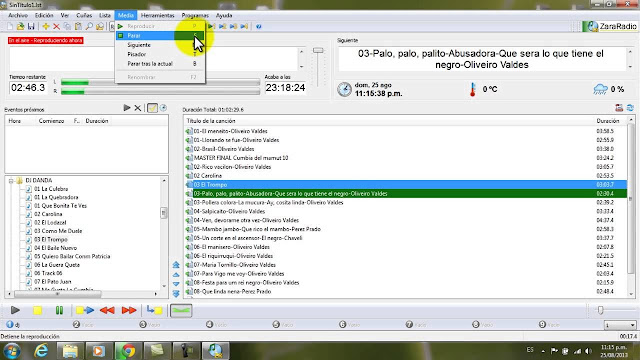The width and height of the screenshot is (640, 360).
Task: Toggle the highlighted events enable button
Action: [x=152, y=108]
